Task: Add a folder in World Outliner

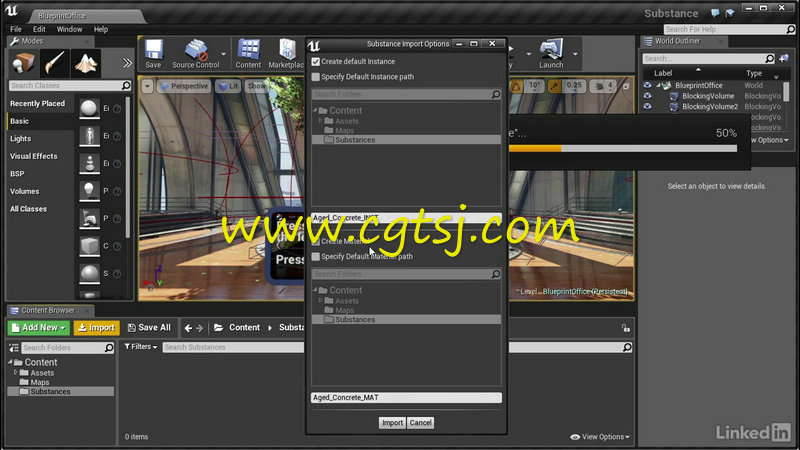Action: pos(784,58)
